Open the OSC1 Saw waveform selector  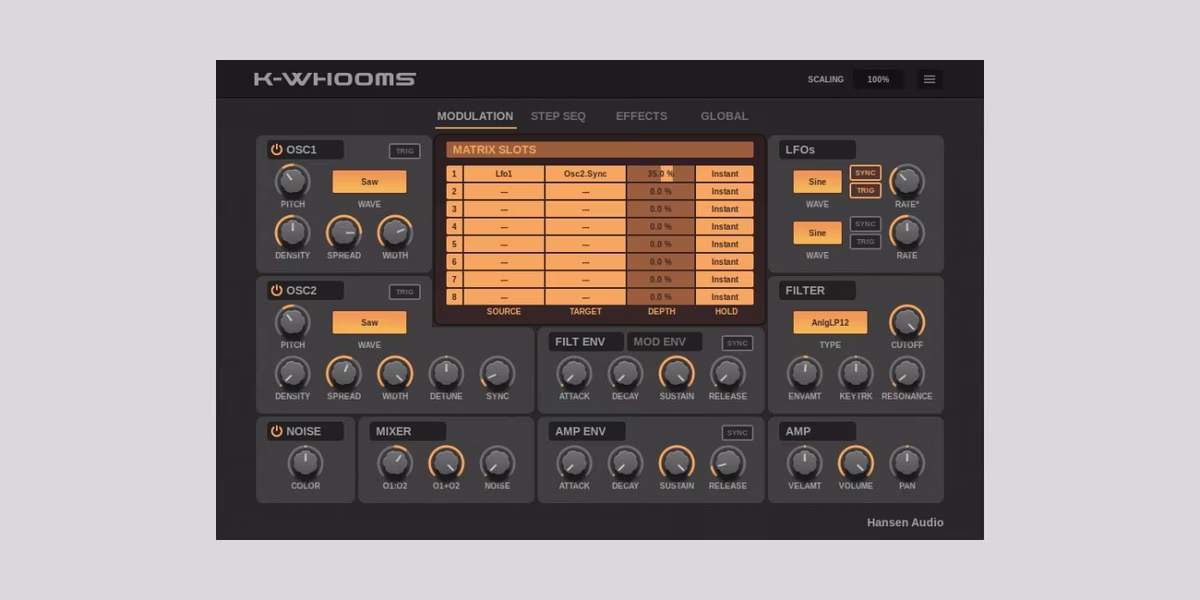click(x=368, y=181)
